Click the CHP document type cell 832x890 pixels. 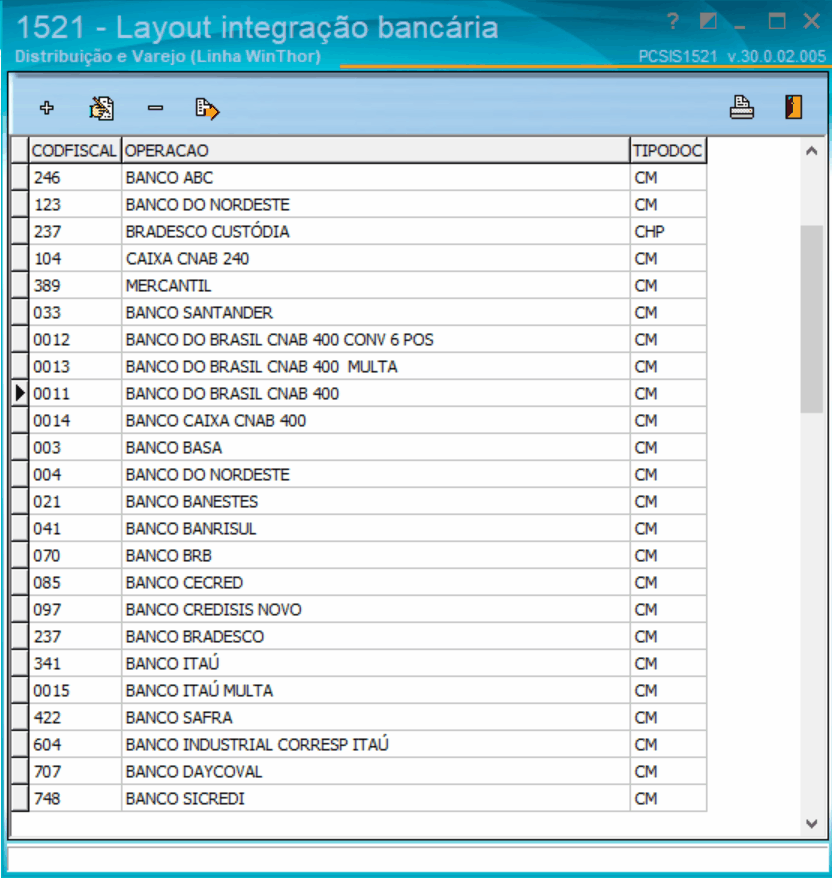pyautogui.click(x=668, y=232)
